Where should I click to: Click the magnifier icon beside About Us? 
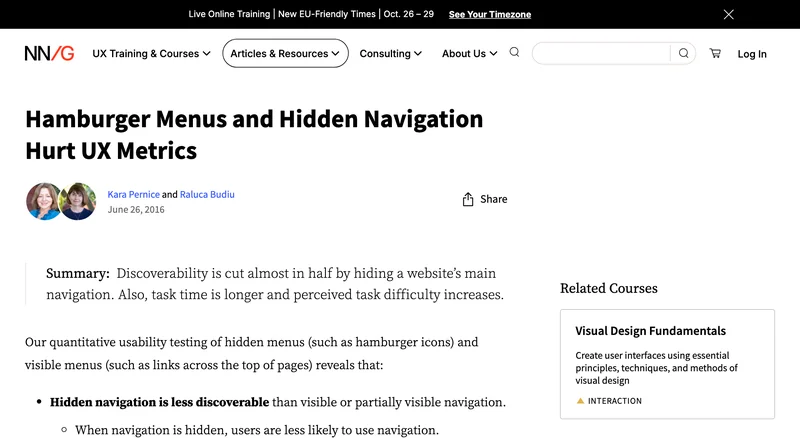514,52
